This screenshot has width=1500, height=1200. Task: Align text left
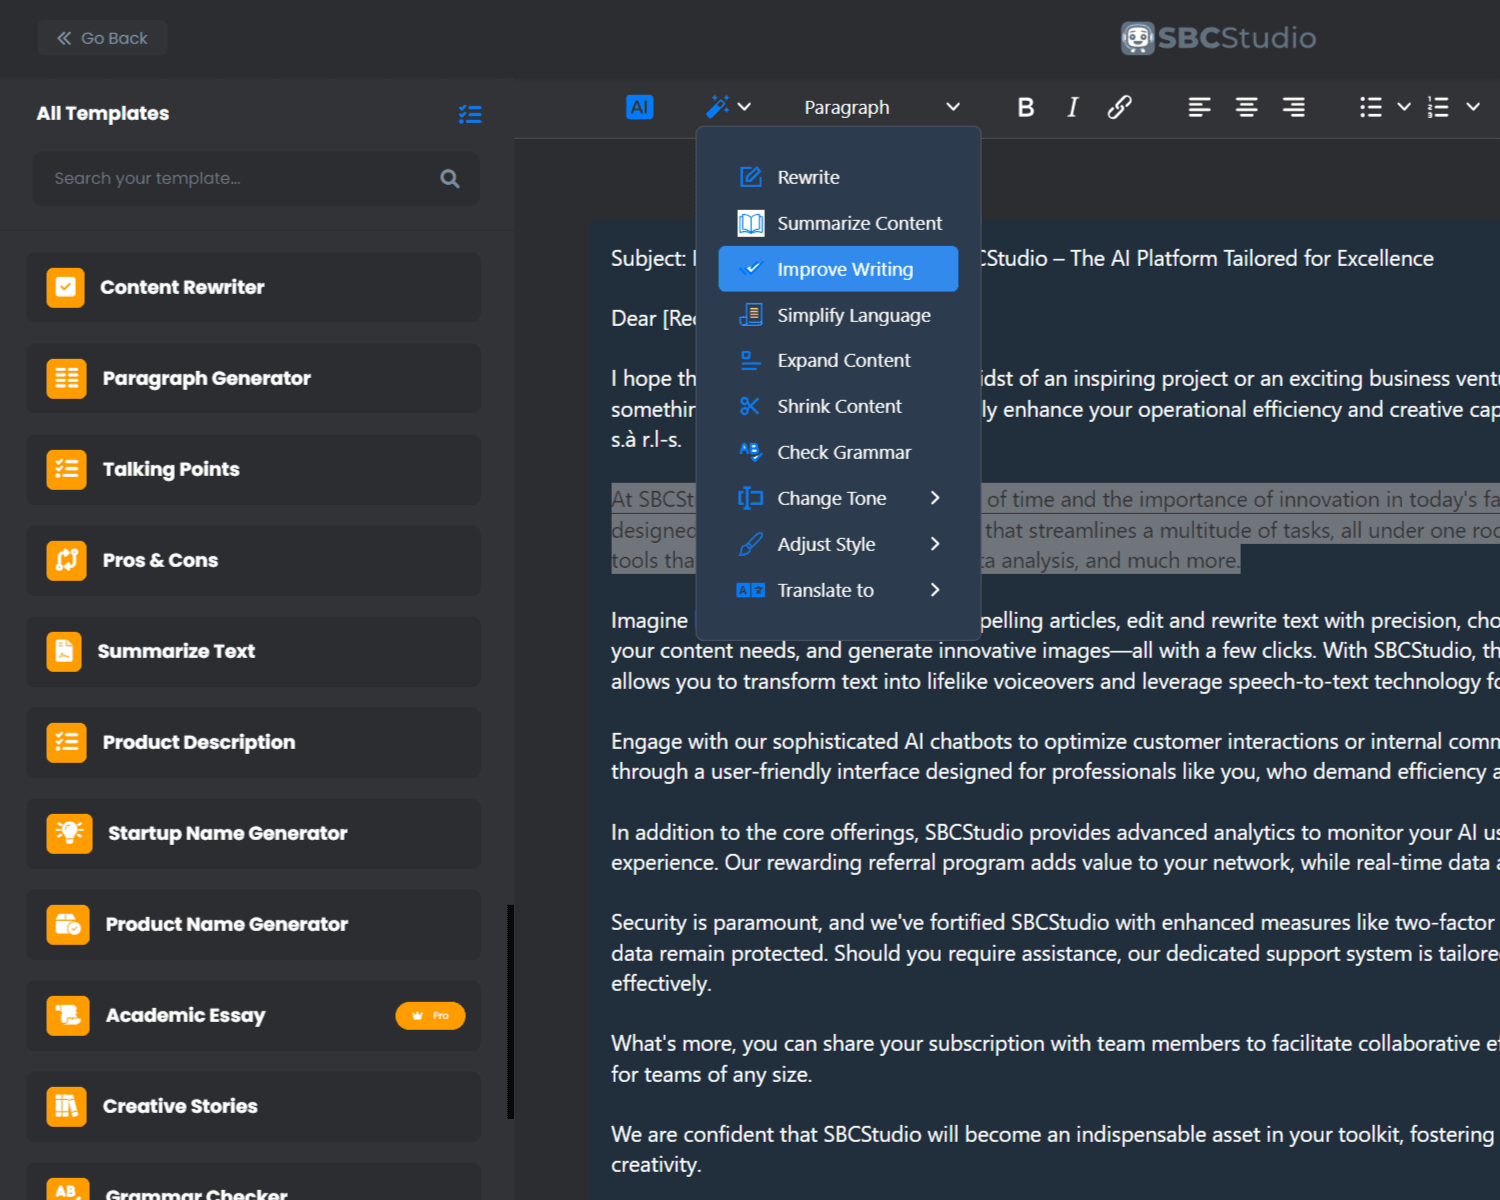pyautogui.click(x=1199, y=107)
